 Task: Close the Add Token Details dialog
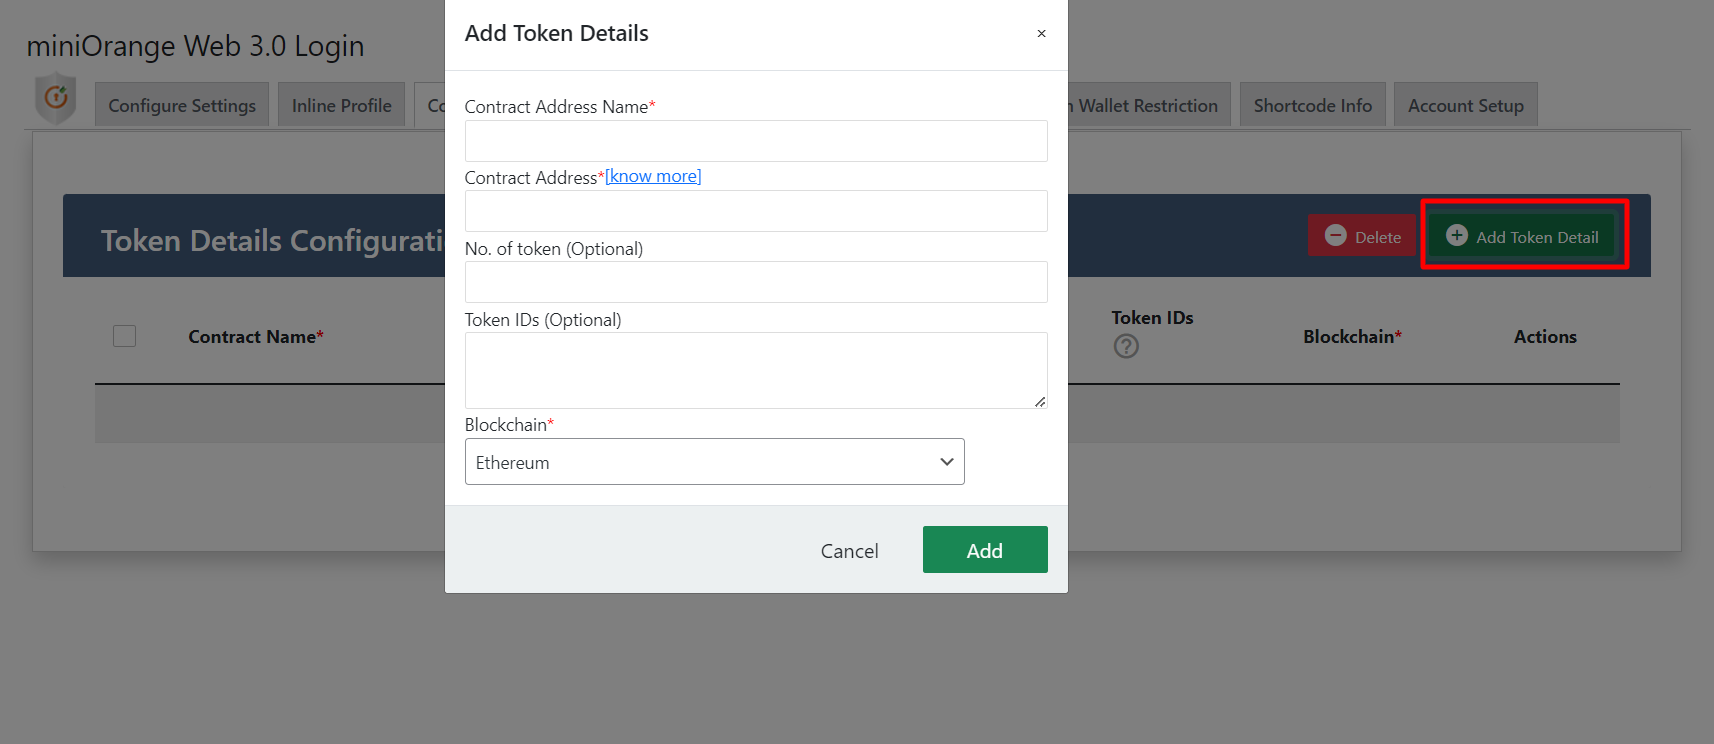tap(1041, 33)
